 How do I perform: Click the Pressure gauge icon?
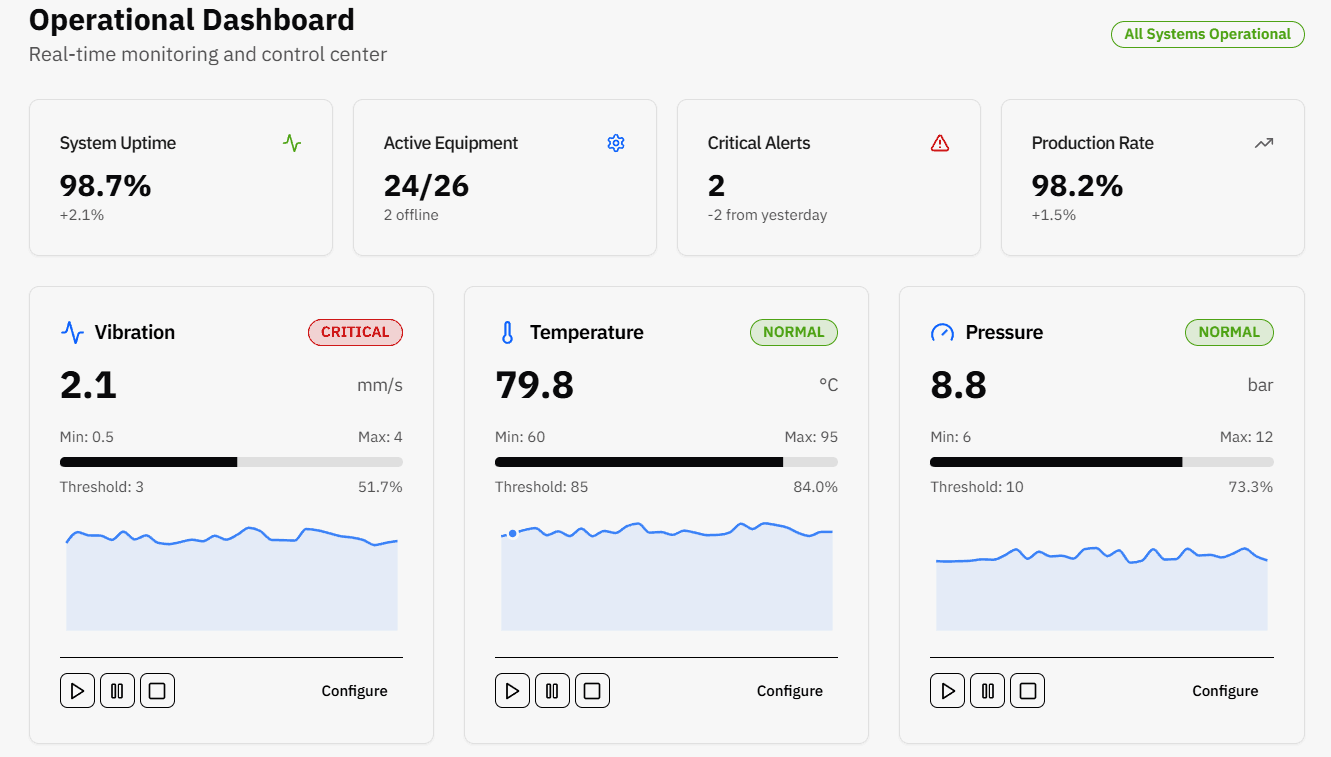(x=942, y=333)
